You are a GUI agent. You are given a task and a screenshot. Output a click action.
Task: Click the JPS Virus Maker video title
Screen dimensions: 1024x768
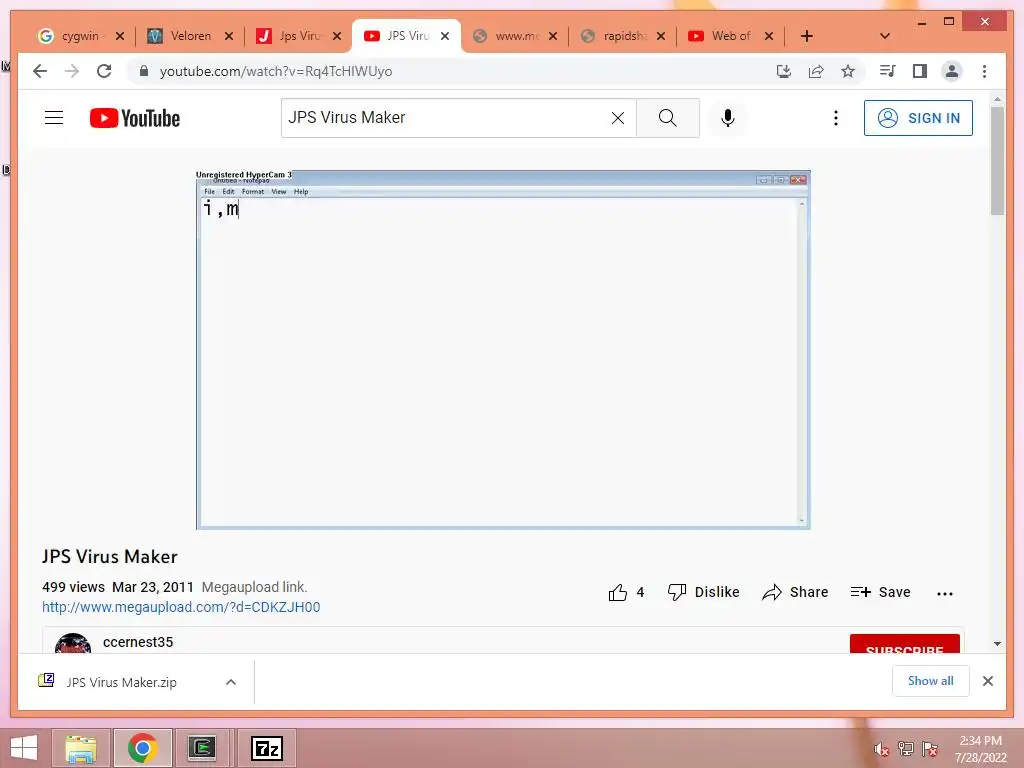(x=110, y=556)
